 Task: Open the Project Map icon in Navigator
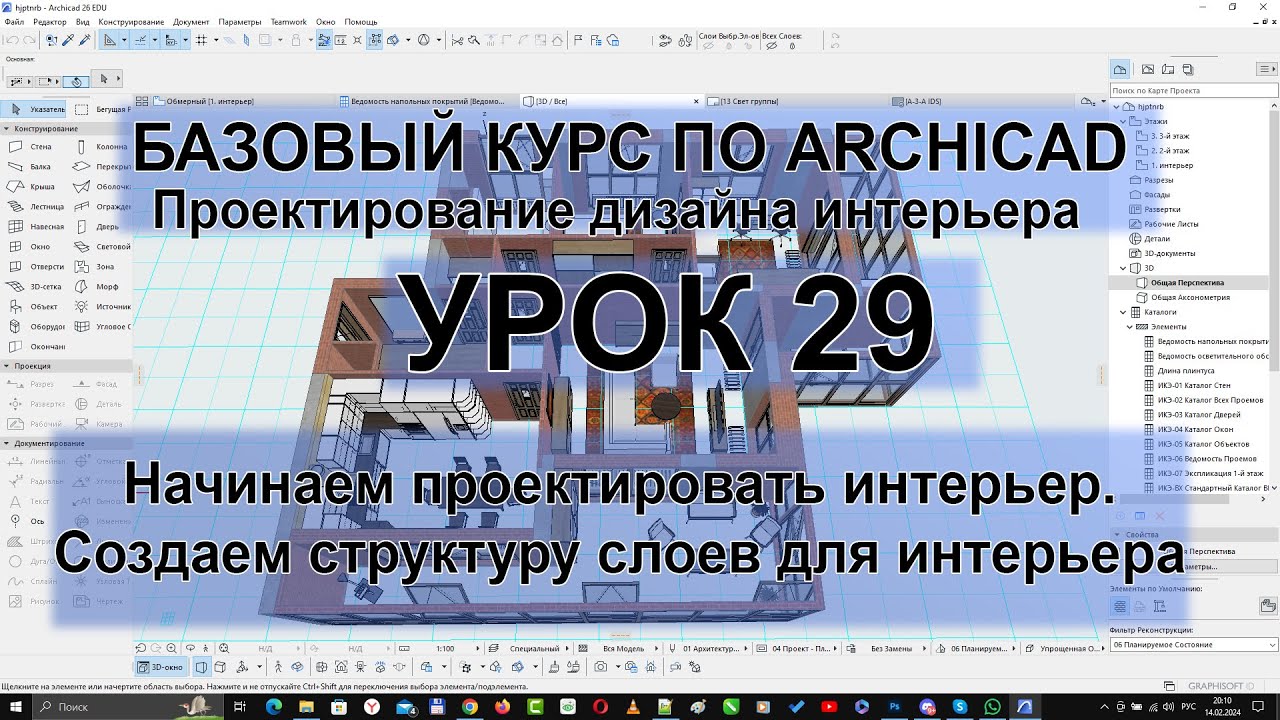(1120, 69)
